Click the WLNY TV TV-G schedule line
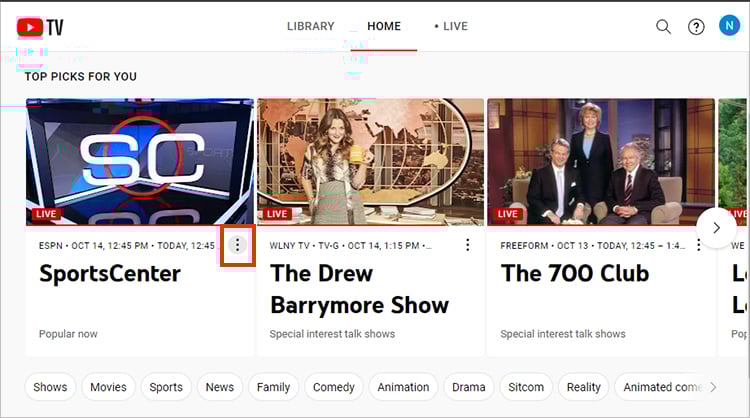750x418 pixels. 351,245
